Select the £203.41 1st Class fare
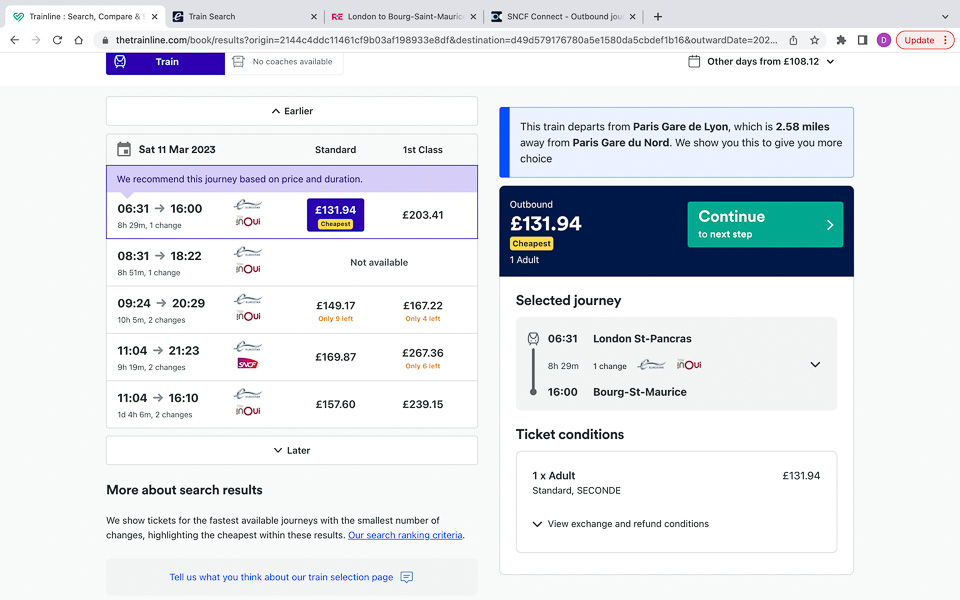The image size is (960, 600). (x=422, y=215)
